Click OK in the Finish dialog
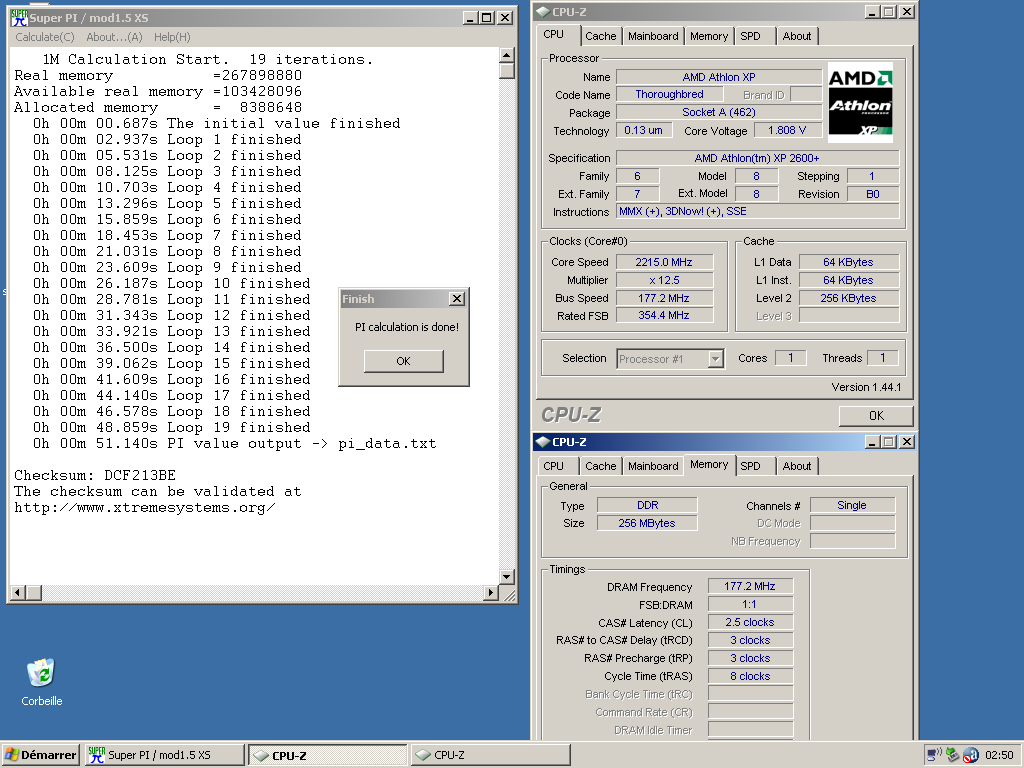 [x=404, y=361]
